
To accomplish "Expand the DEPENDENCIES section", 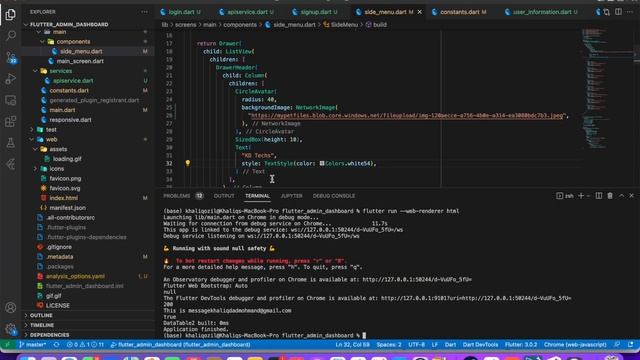I will pos(49,335).
